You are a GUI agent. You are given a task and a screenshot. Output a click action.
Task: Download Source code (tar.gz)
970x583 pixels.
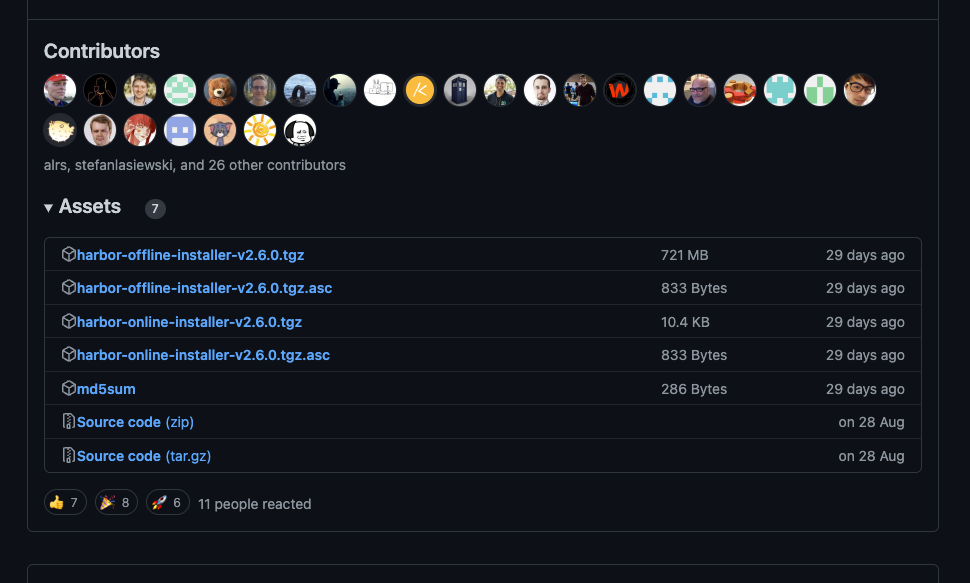144,456
